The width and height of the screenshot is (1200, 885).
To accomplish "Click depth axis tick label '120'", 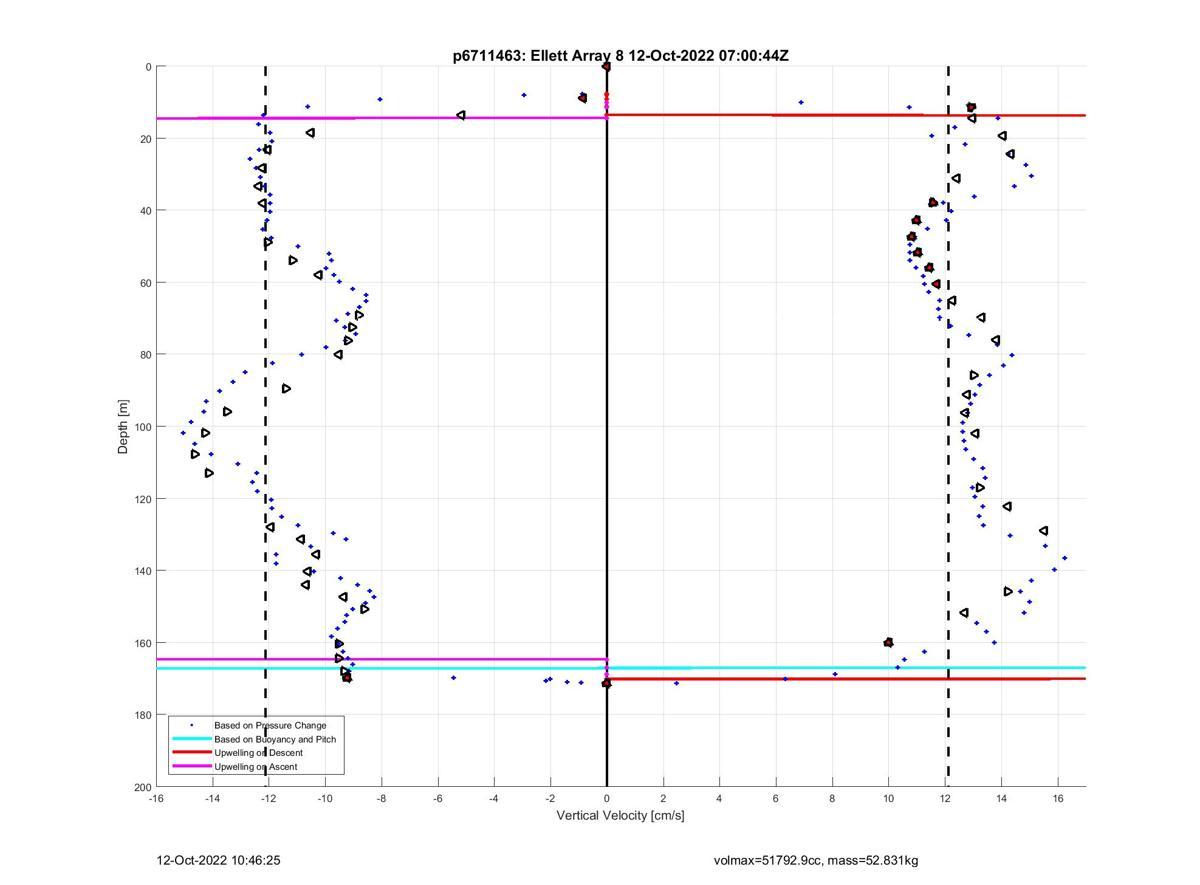I will tap(142, 499).
